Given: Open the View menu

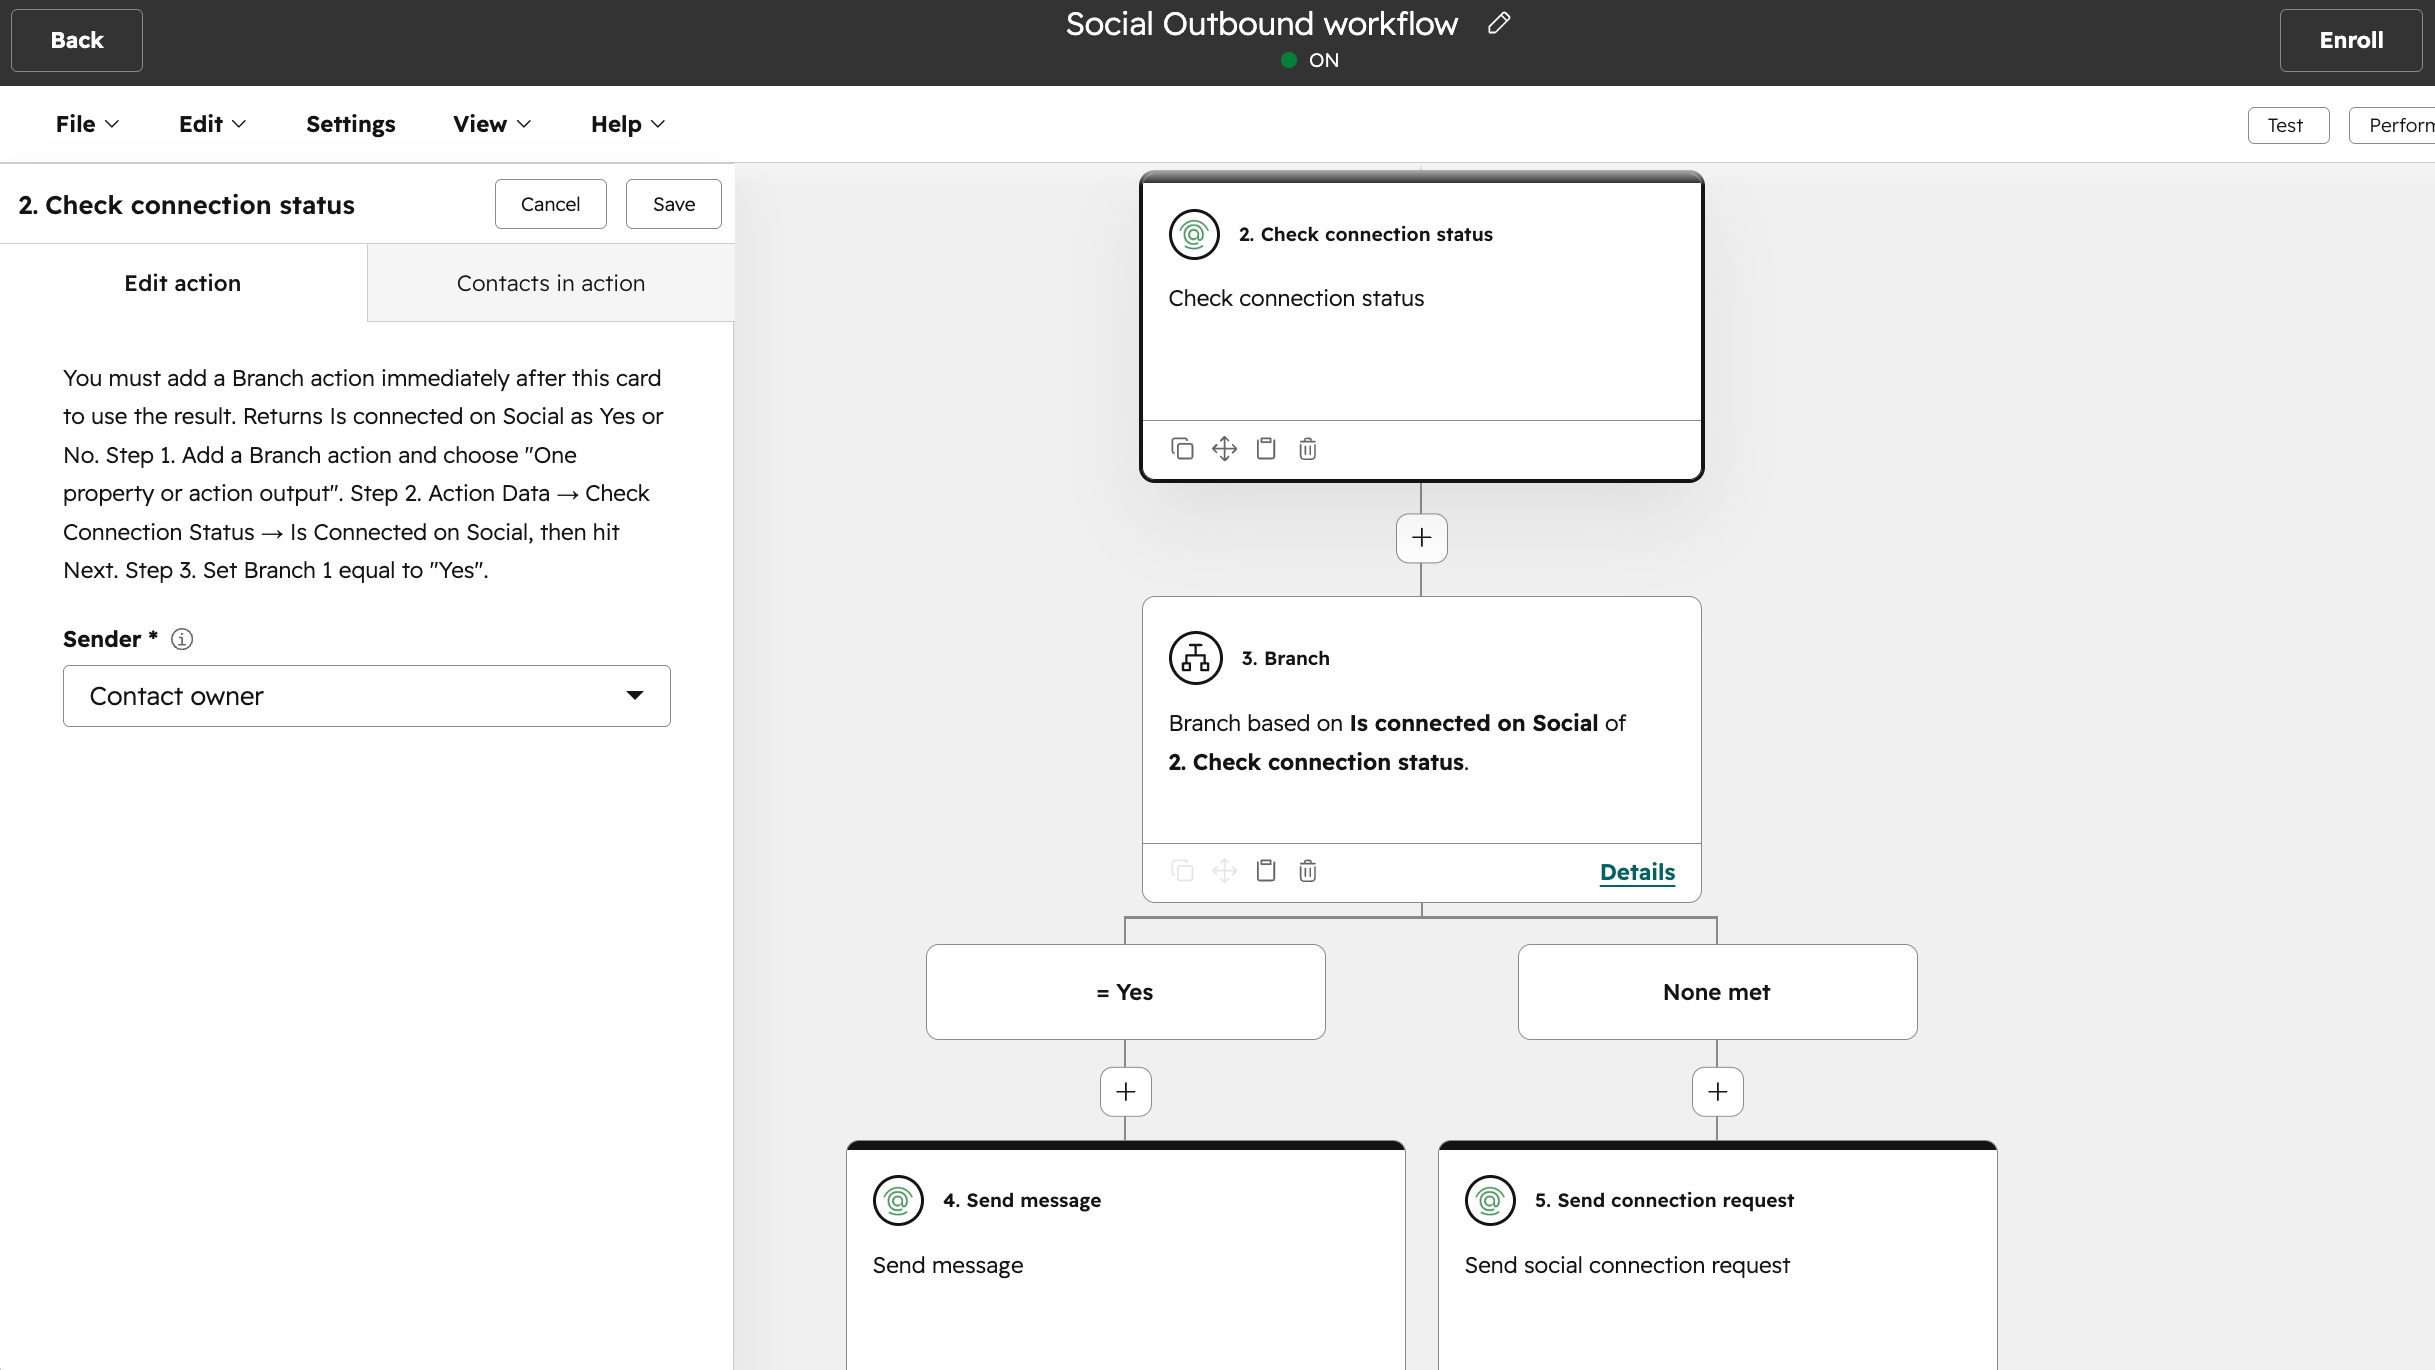Looking at the screenshot, I should pos(492,124).
